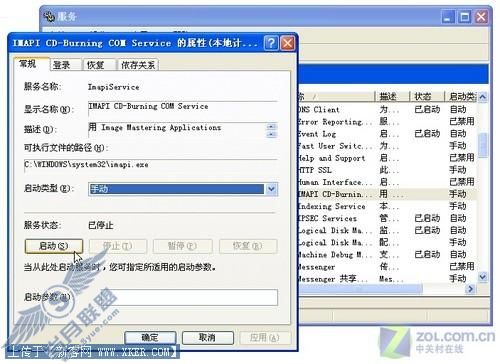This screenshot has width=500, height=364.
Task: Click the 启动(S) button
Action: [54, 246]
